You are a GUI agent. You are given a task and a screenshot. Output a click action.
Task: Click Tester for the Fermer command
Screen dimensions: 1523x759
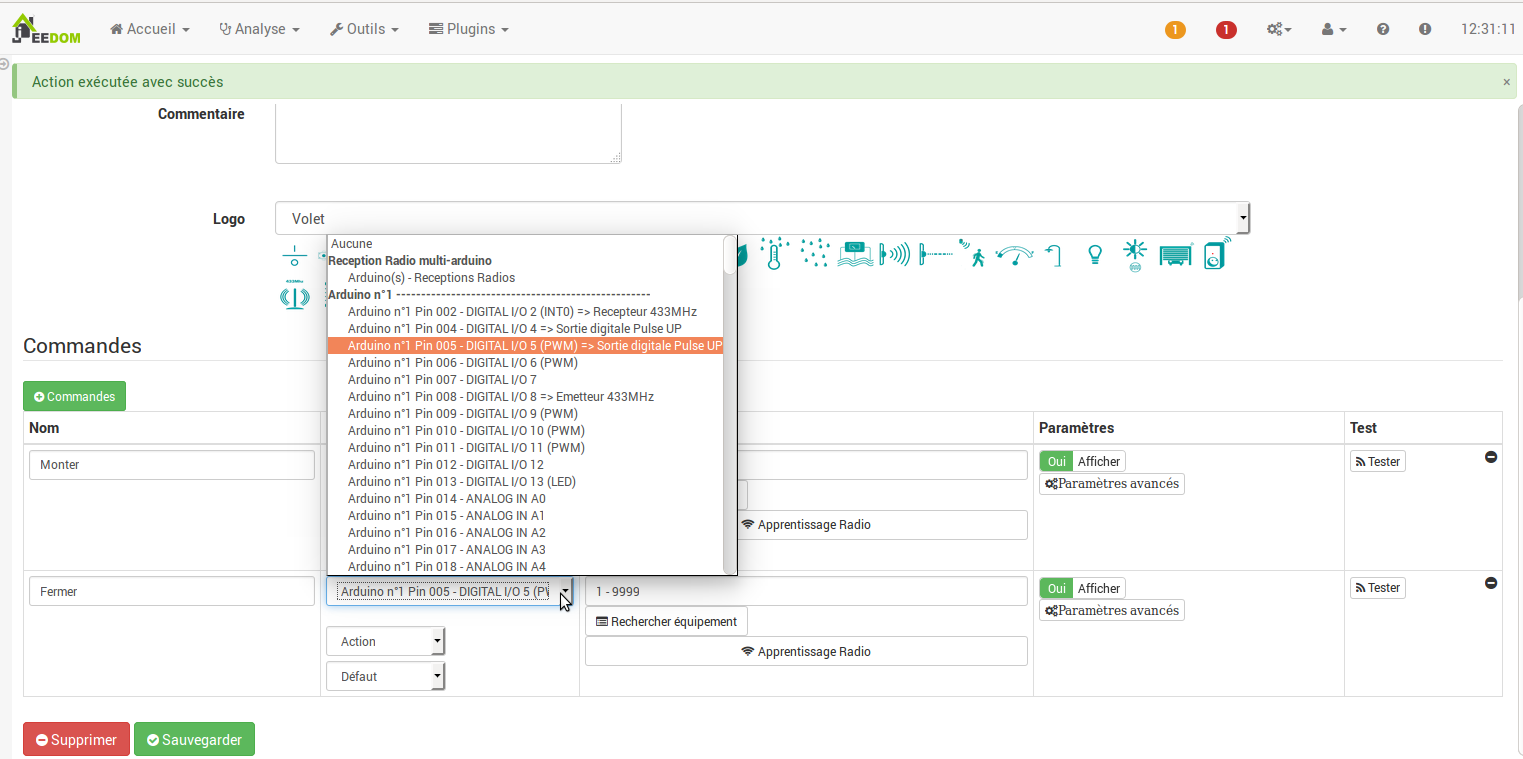(1378, 588)
